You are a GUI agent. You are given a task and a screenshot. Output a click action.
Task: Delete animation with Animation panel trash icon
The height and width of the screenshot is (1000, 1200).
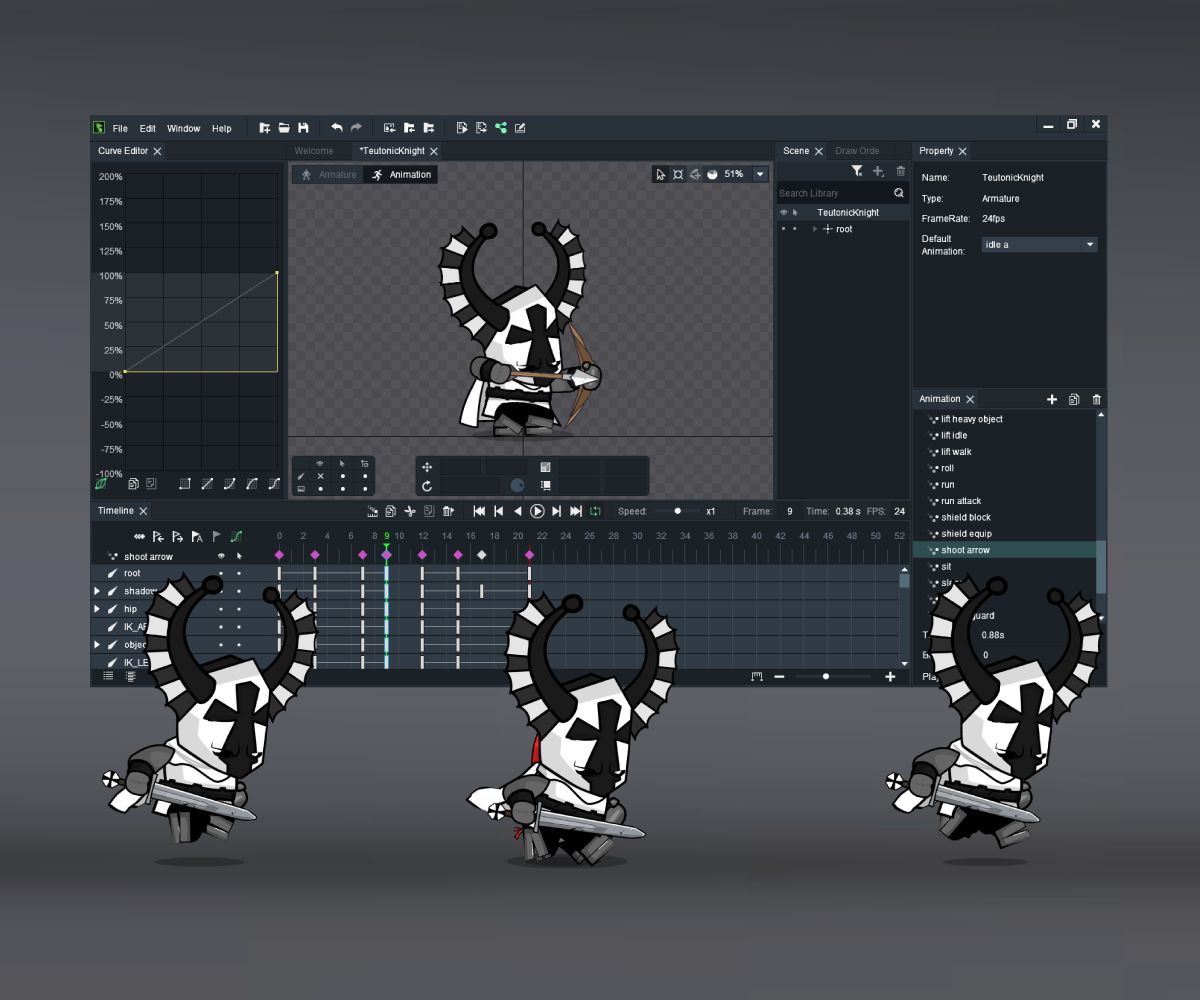pos(1096,399)
